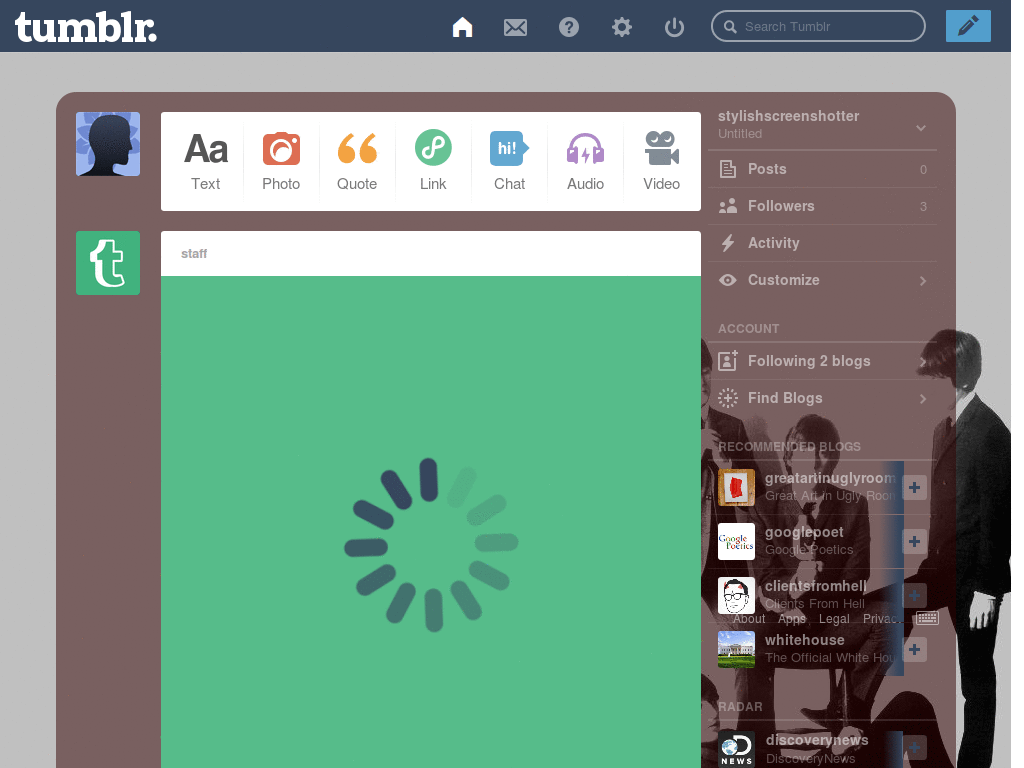The width and height of the screenshot is (1024, 768).
Task: Create a new Audio post
Action: [585, 161]
